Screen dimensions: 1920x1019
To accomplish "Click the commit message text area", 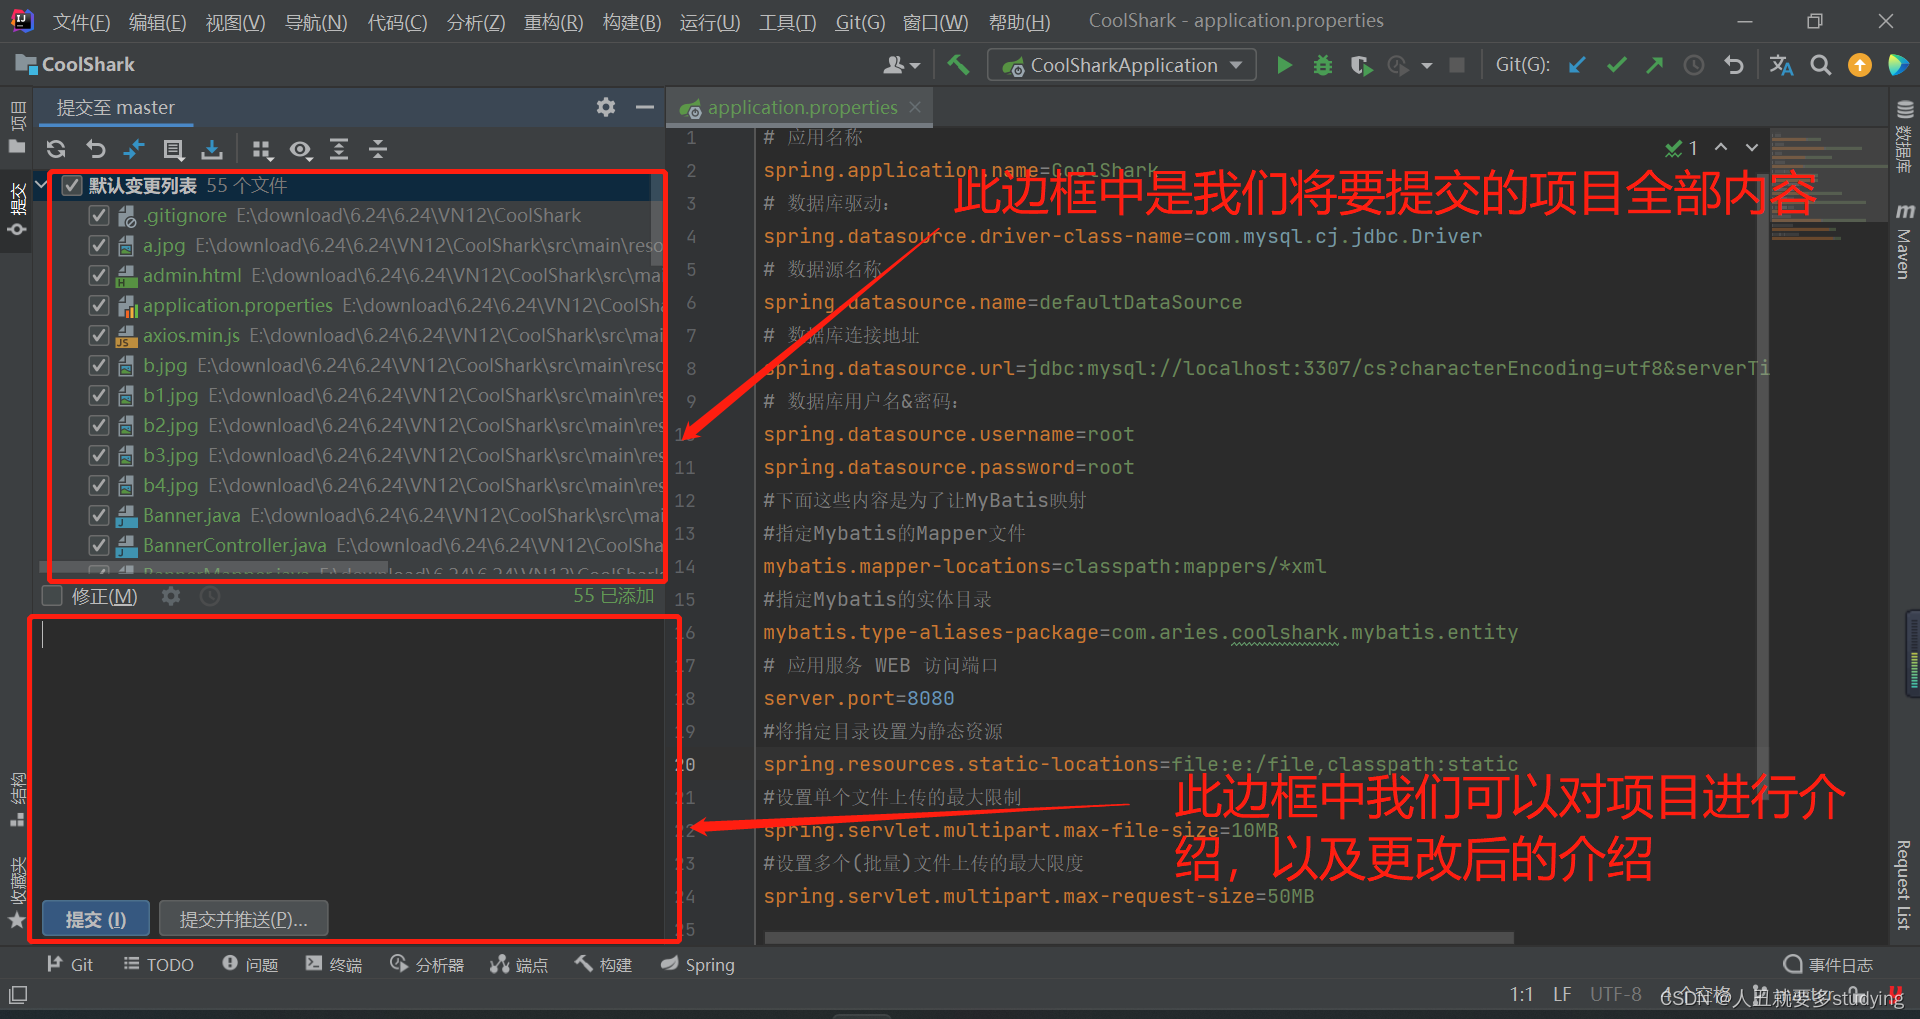I will click(349, 757).
